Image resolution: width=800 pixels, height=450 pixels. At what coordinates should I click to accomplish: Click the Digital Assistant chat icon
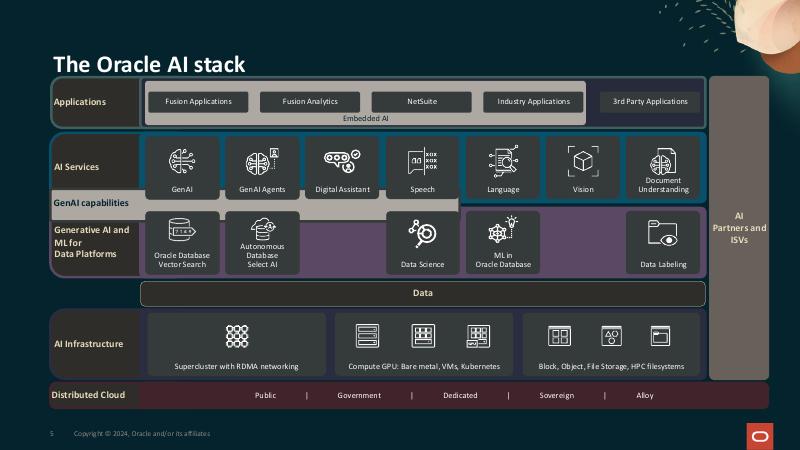pos(342,161)
